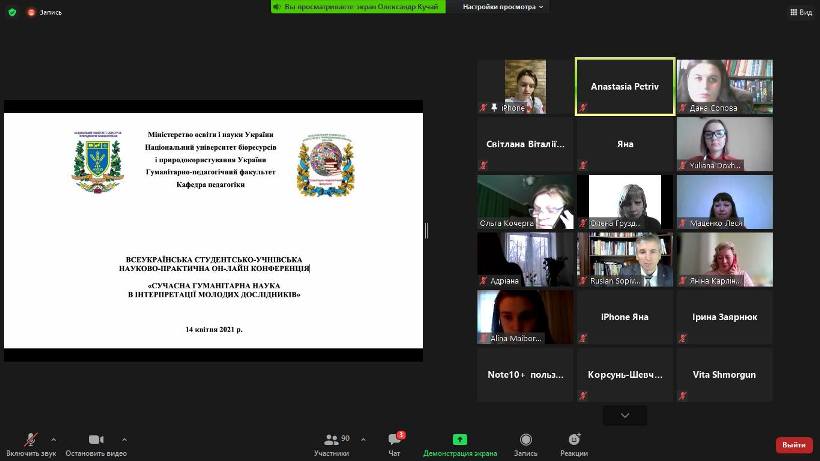Select the Vita Shmorgun participant tile

725,374
